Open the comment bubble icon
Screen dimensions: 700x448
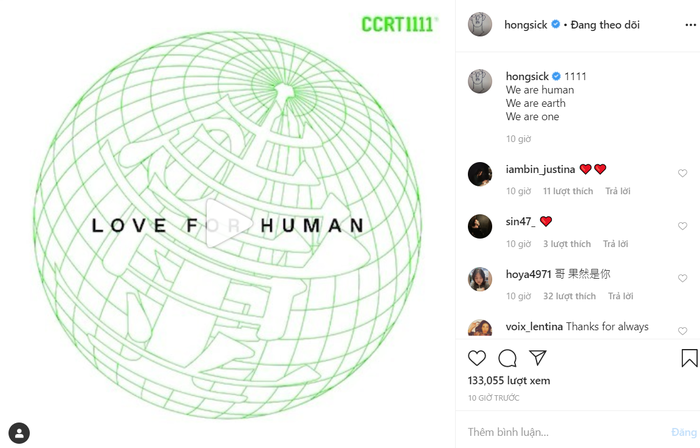(x=508, y=358)
